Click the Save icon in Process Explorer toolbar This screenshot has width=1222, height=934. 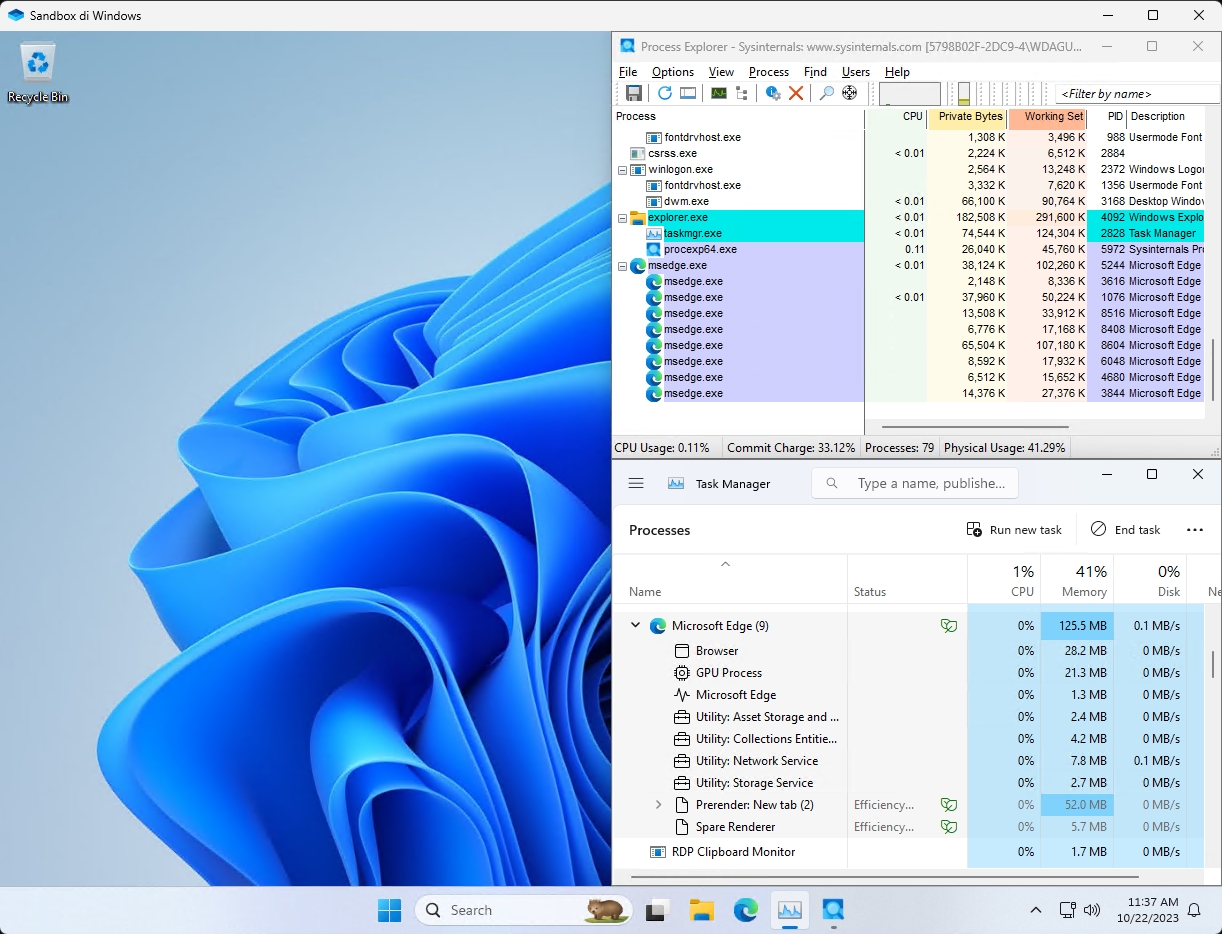634,93
